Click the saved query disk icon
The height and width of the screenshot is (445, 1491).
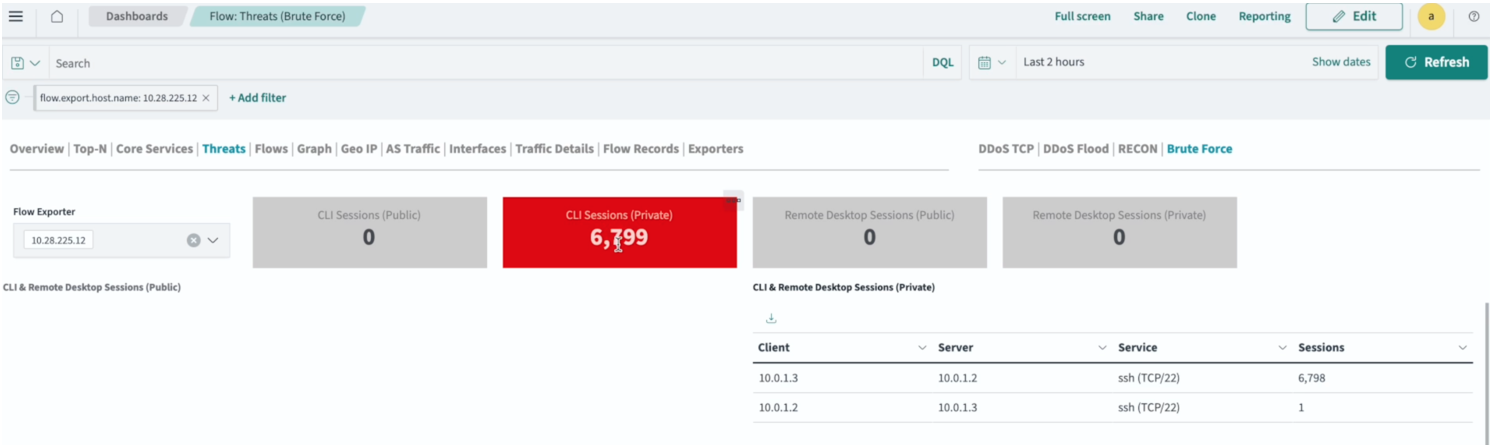click(x=18, y=63)
